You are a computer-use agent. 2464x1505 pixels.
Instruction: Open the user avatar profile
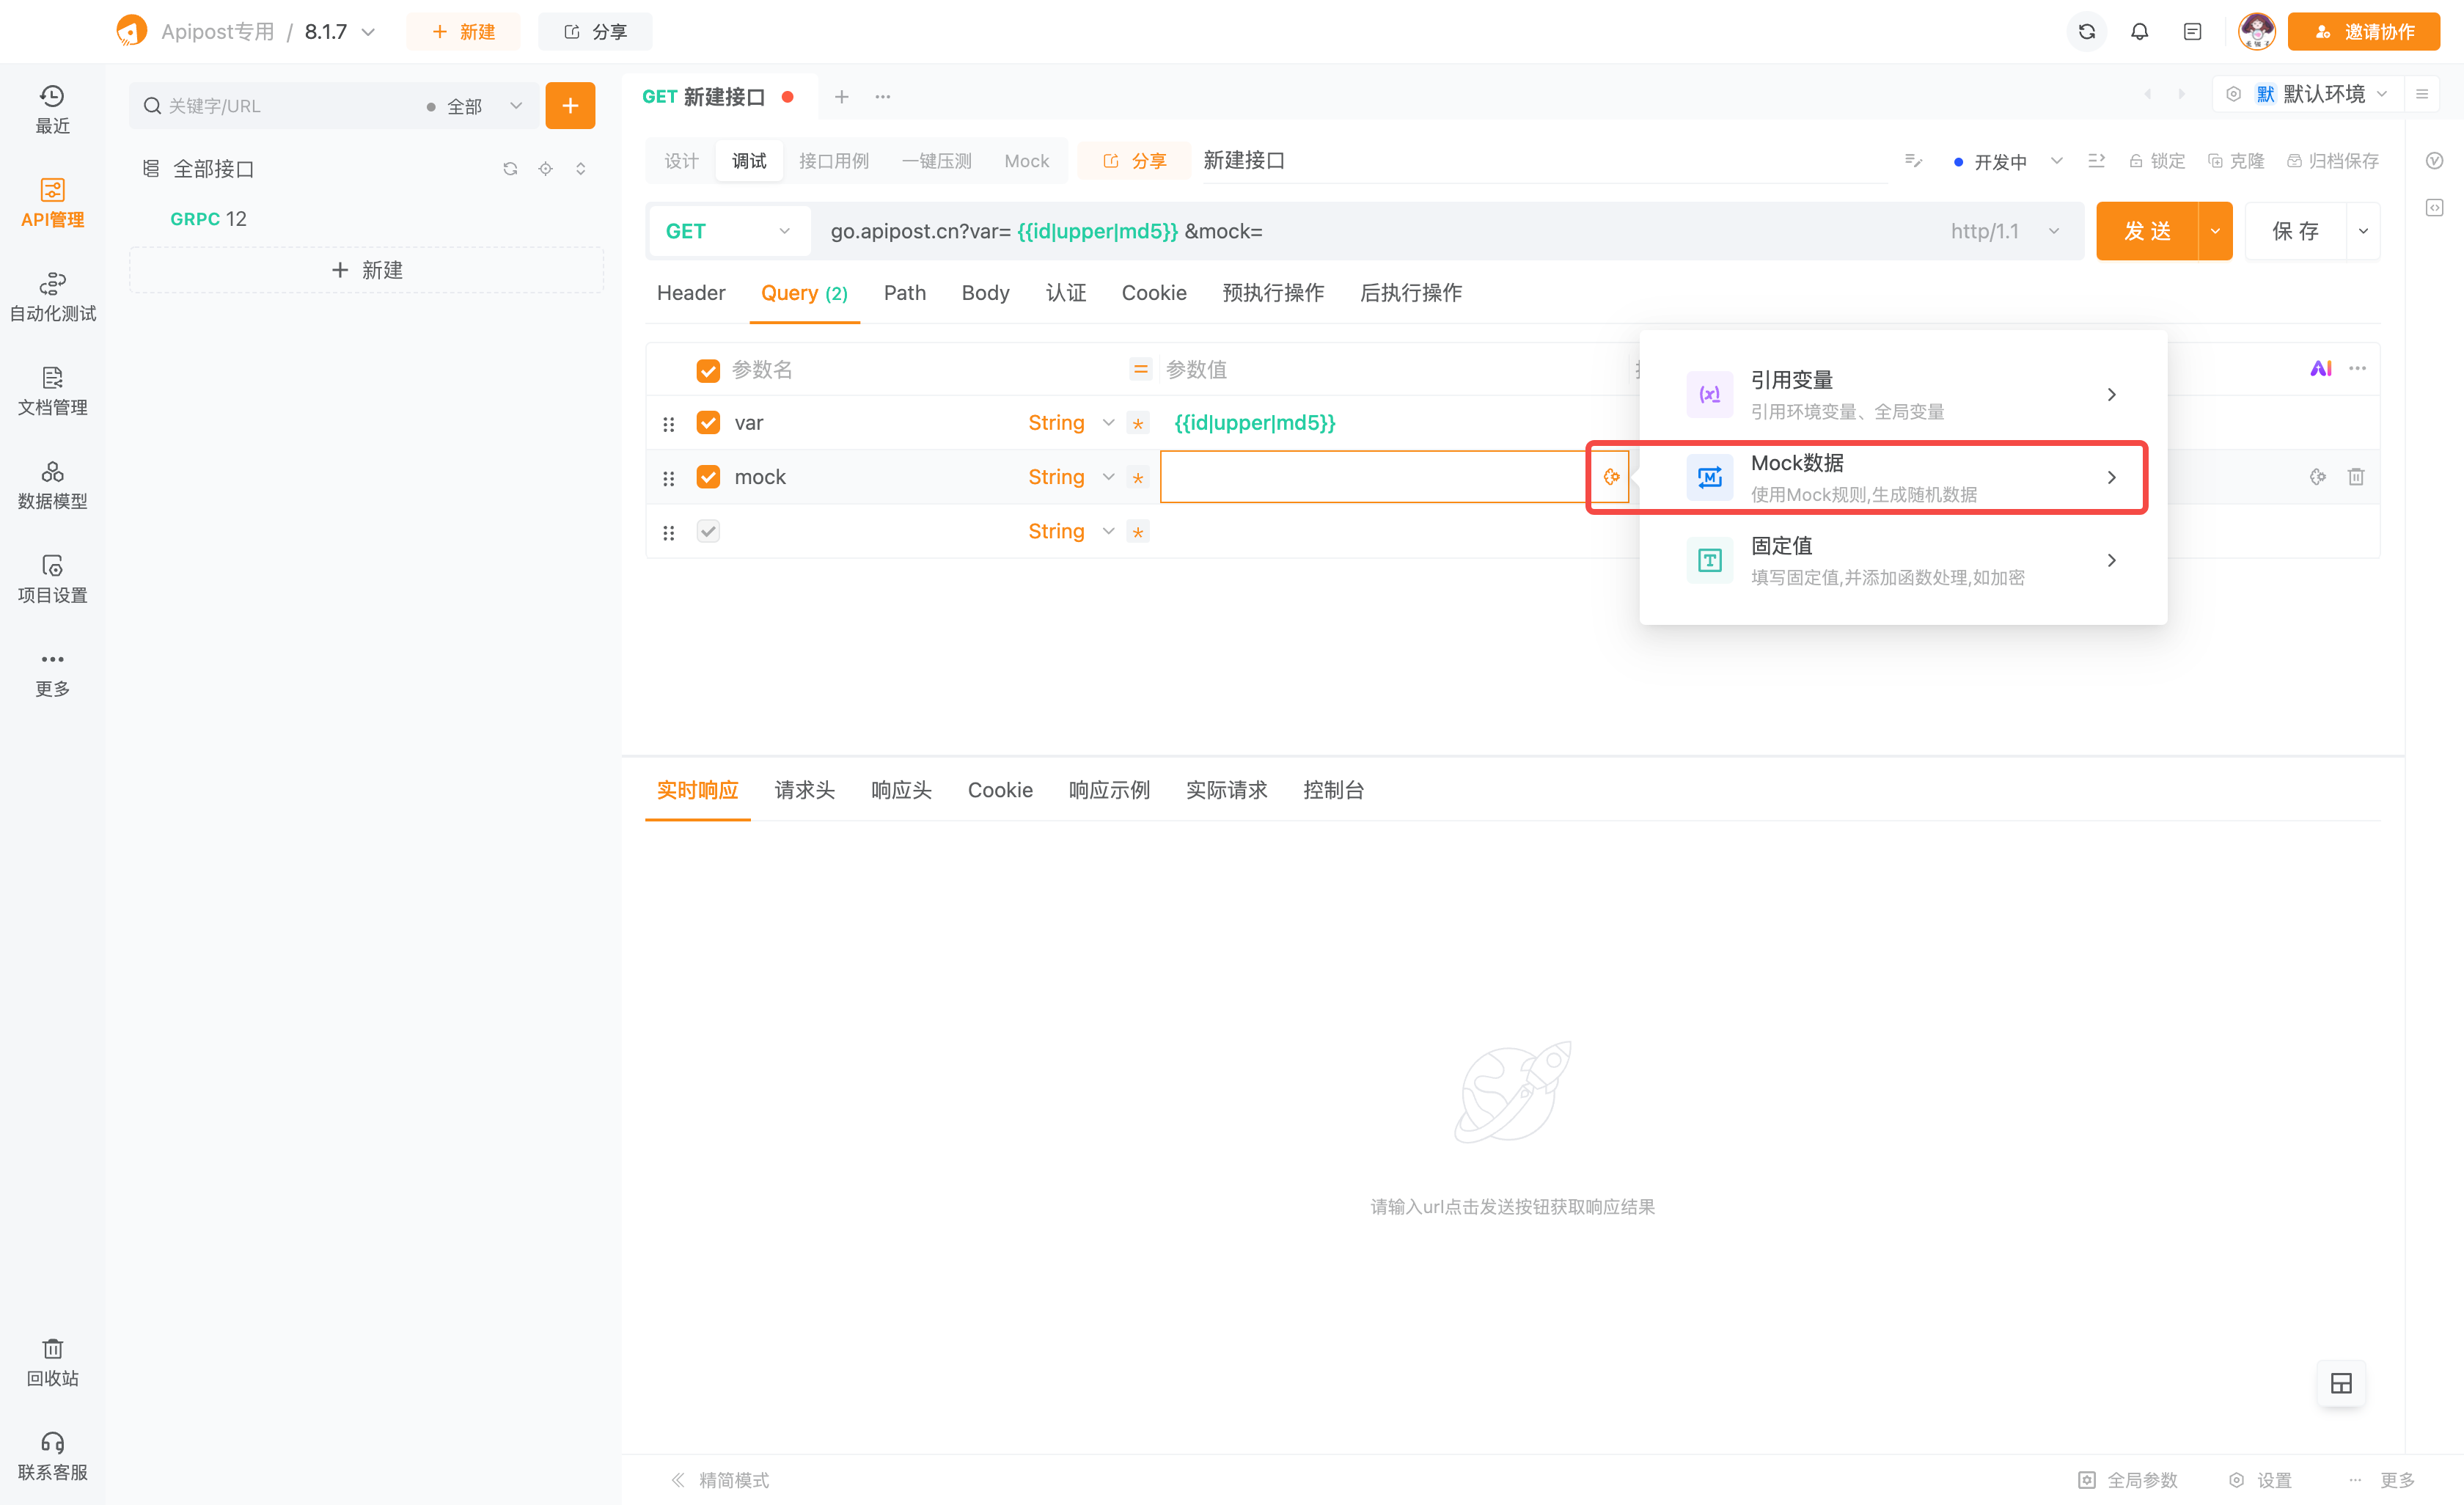click(2256, 32)
